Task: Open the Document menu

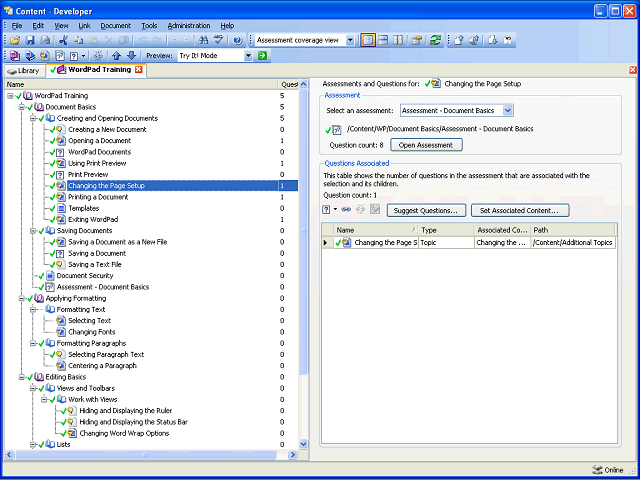Action: pyautogui.click(x=116, y=26)
